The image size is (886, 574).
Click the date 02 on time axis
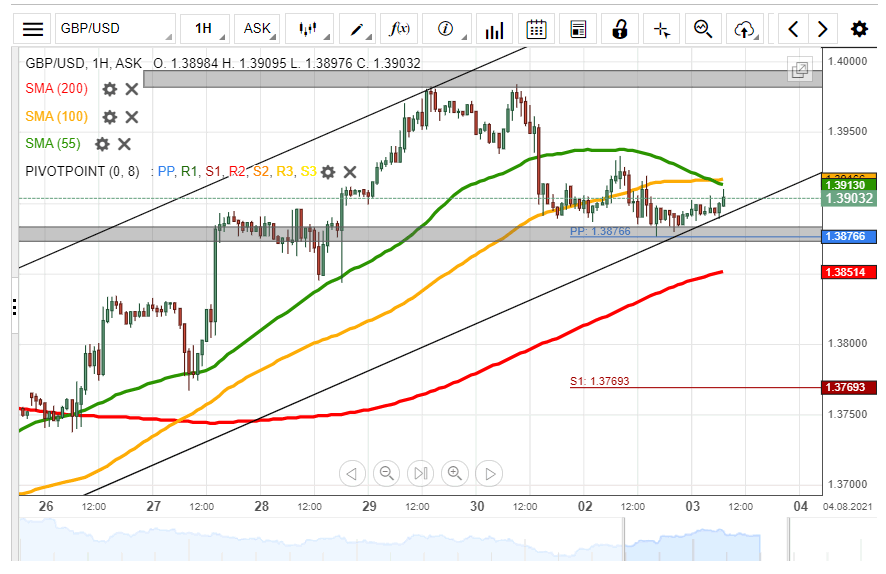point(585,506)
